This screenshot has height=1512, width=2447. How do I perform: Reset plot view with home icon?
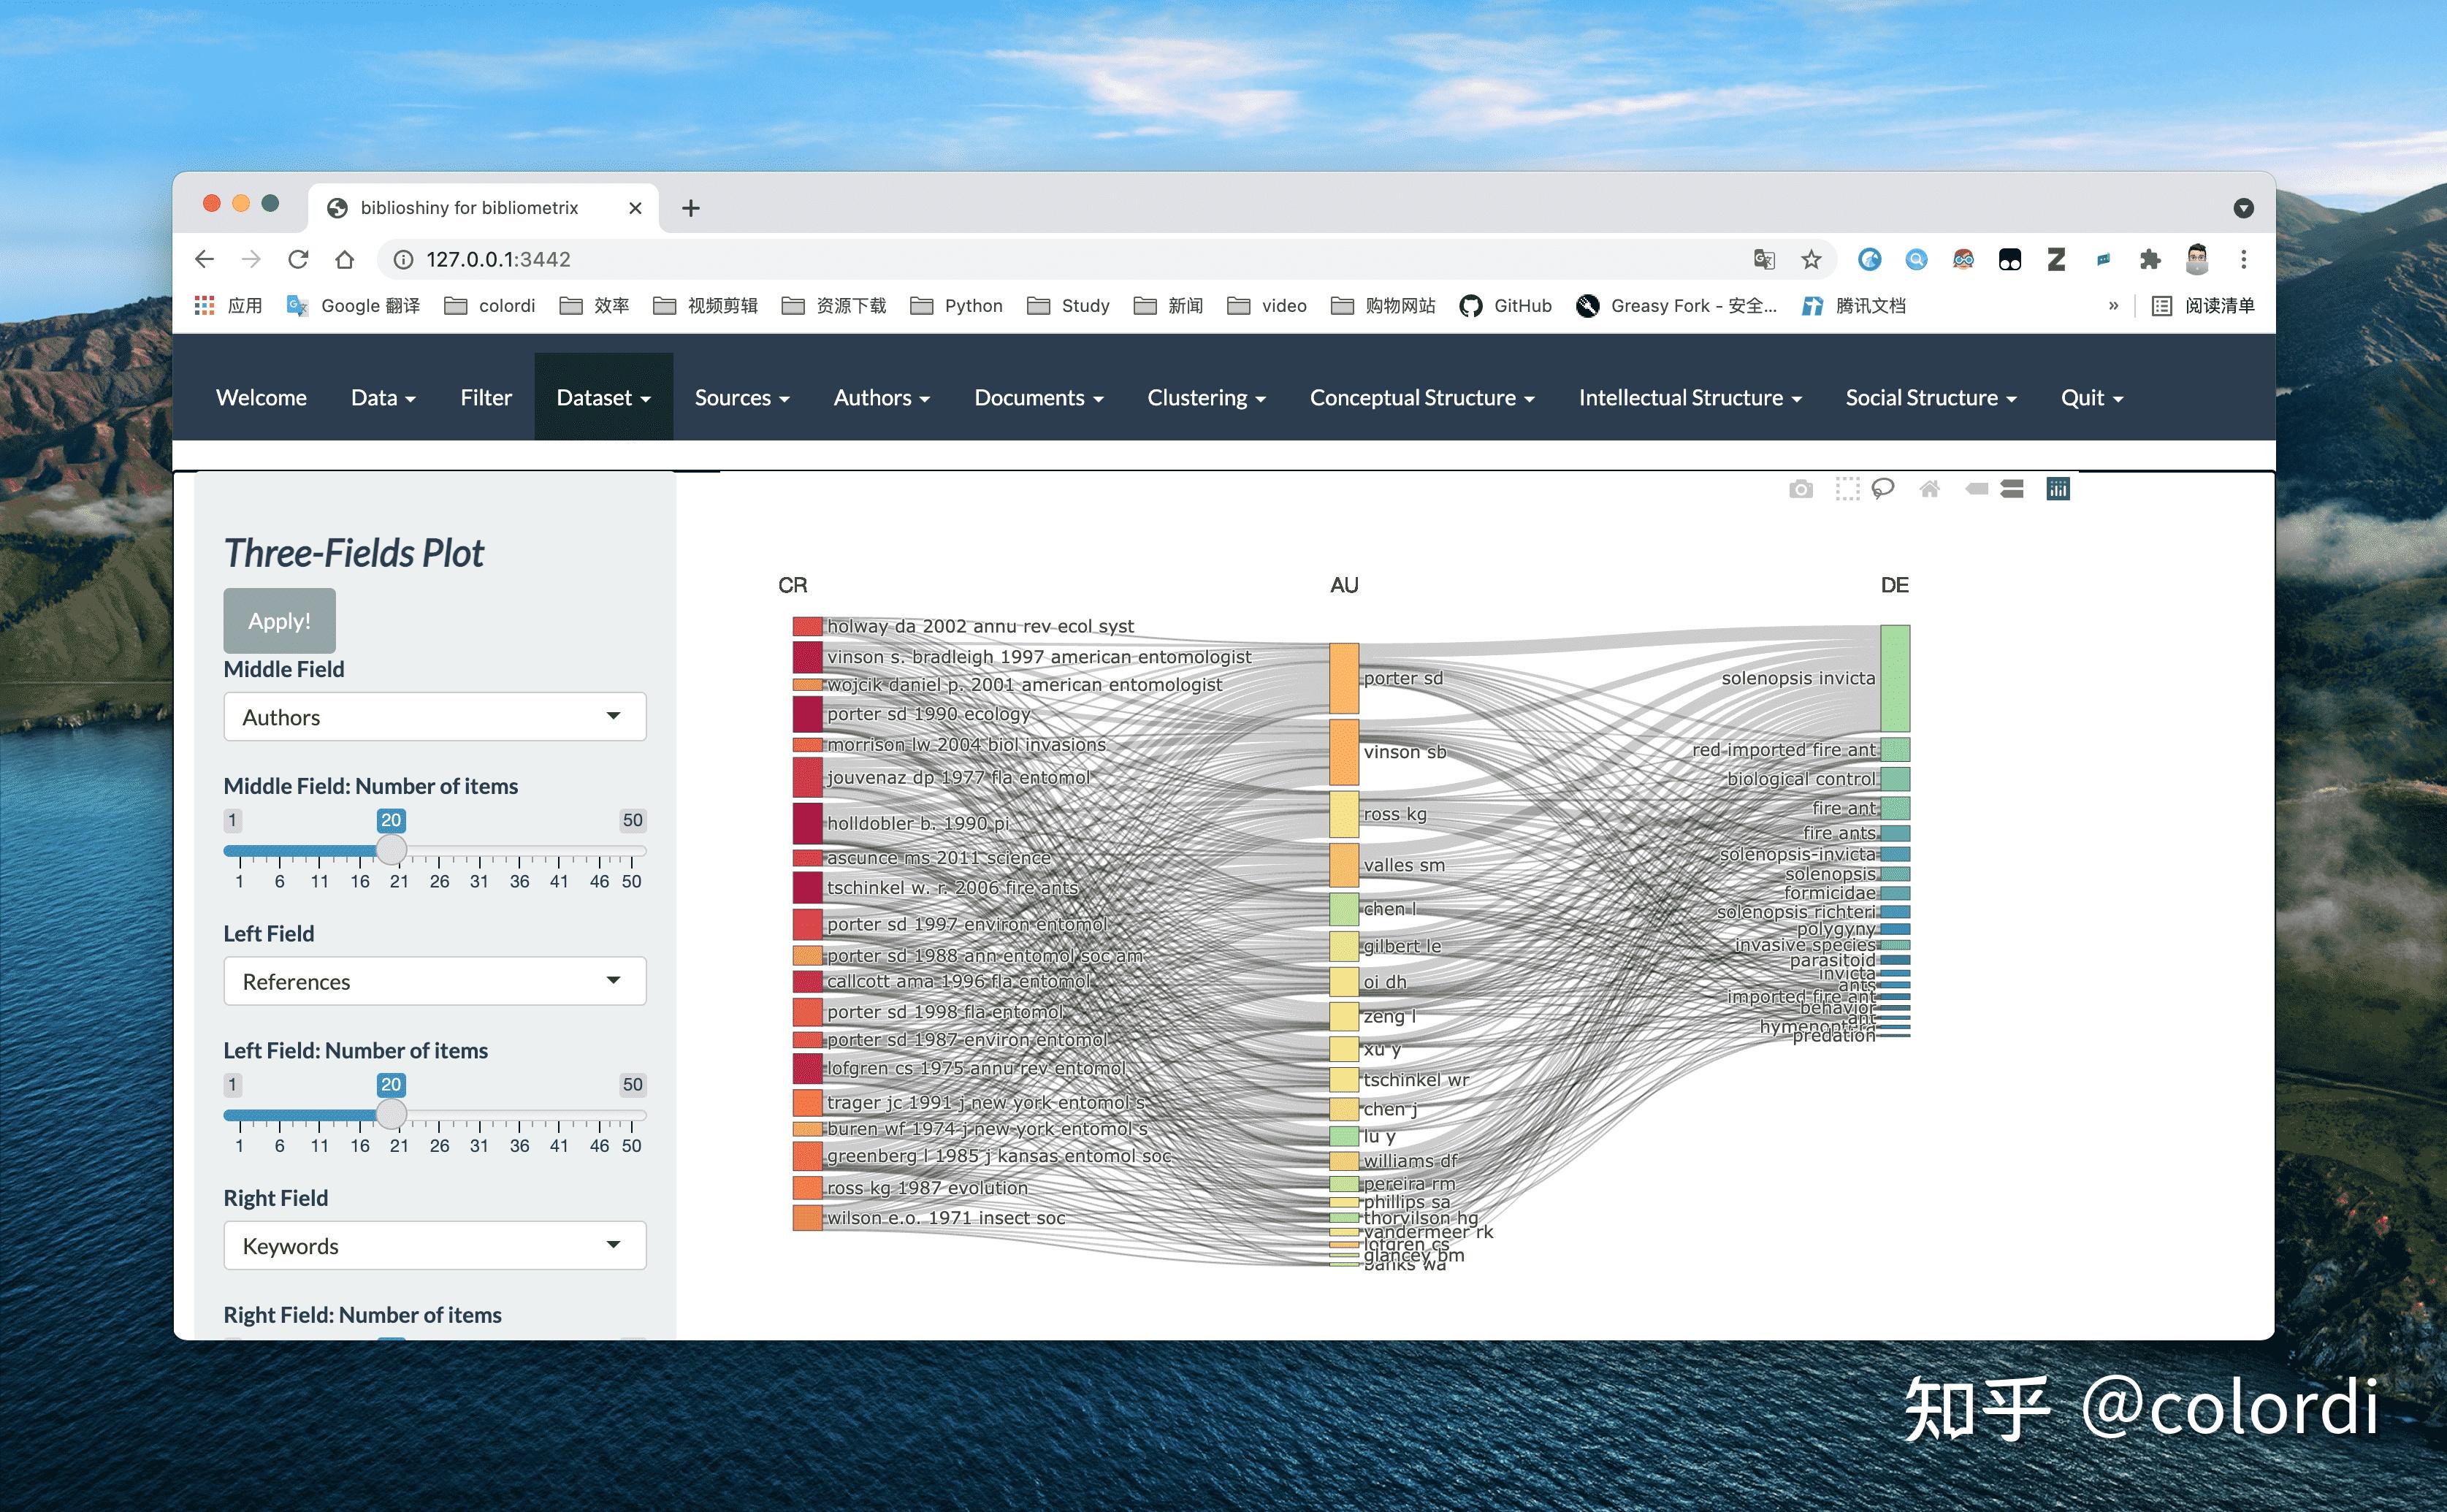coord(1930,489)
